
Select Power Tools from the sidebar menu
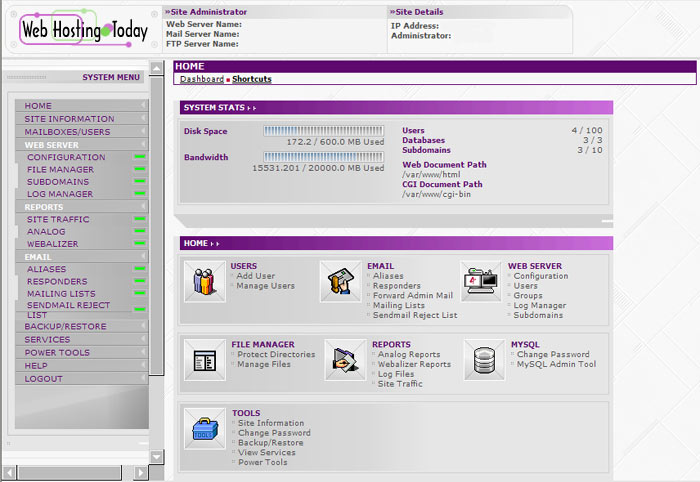click(57, 353)
